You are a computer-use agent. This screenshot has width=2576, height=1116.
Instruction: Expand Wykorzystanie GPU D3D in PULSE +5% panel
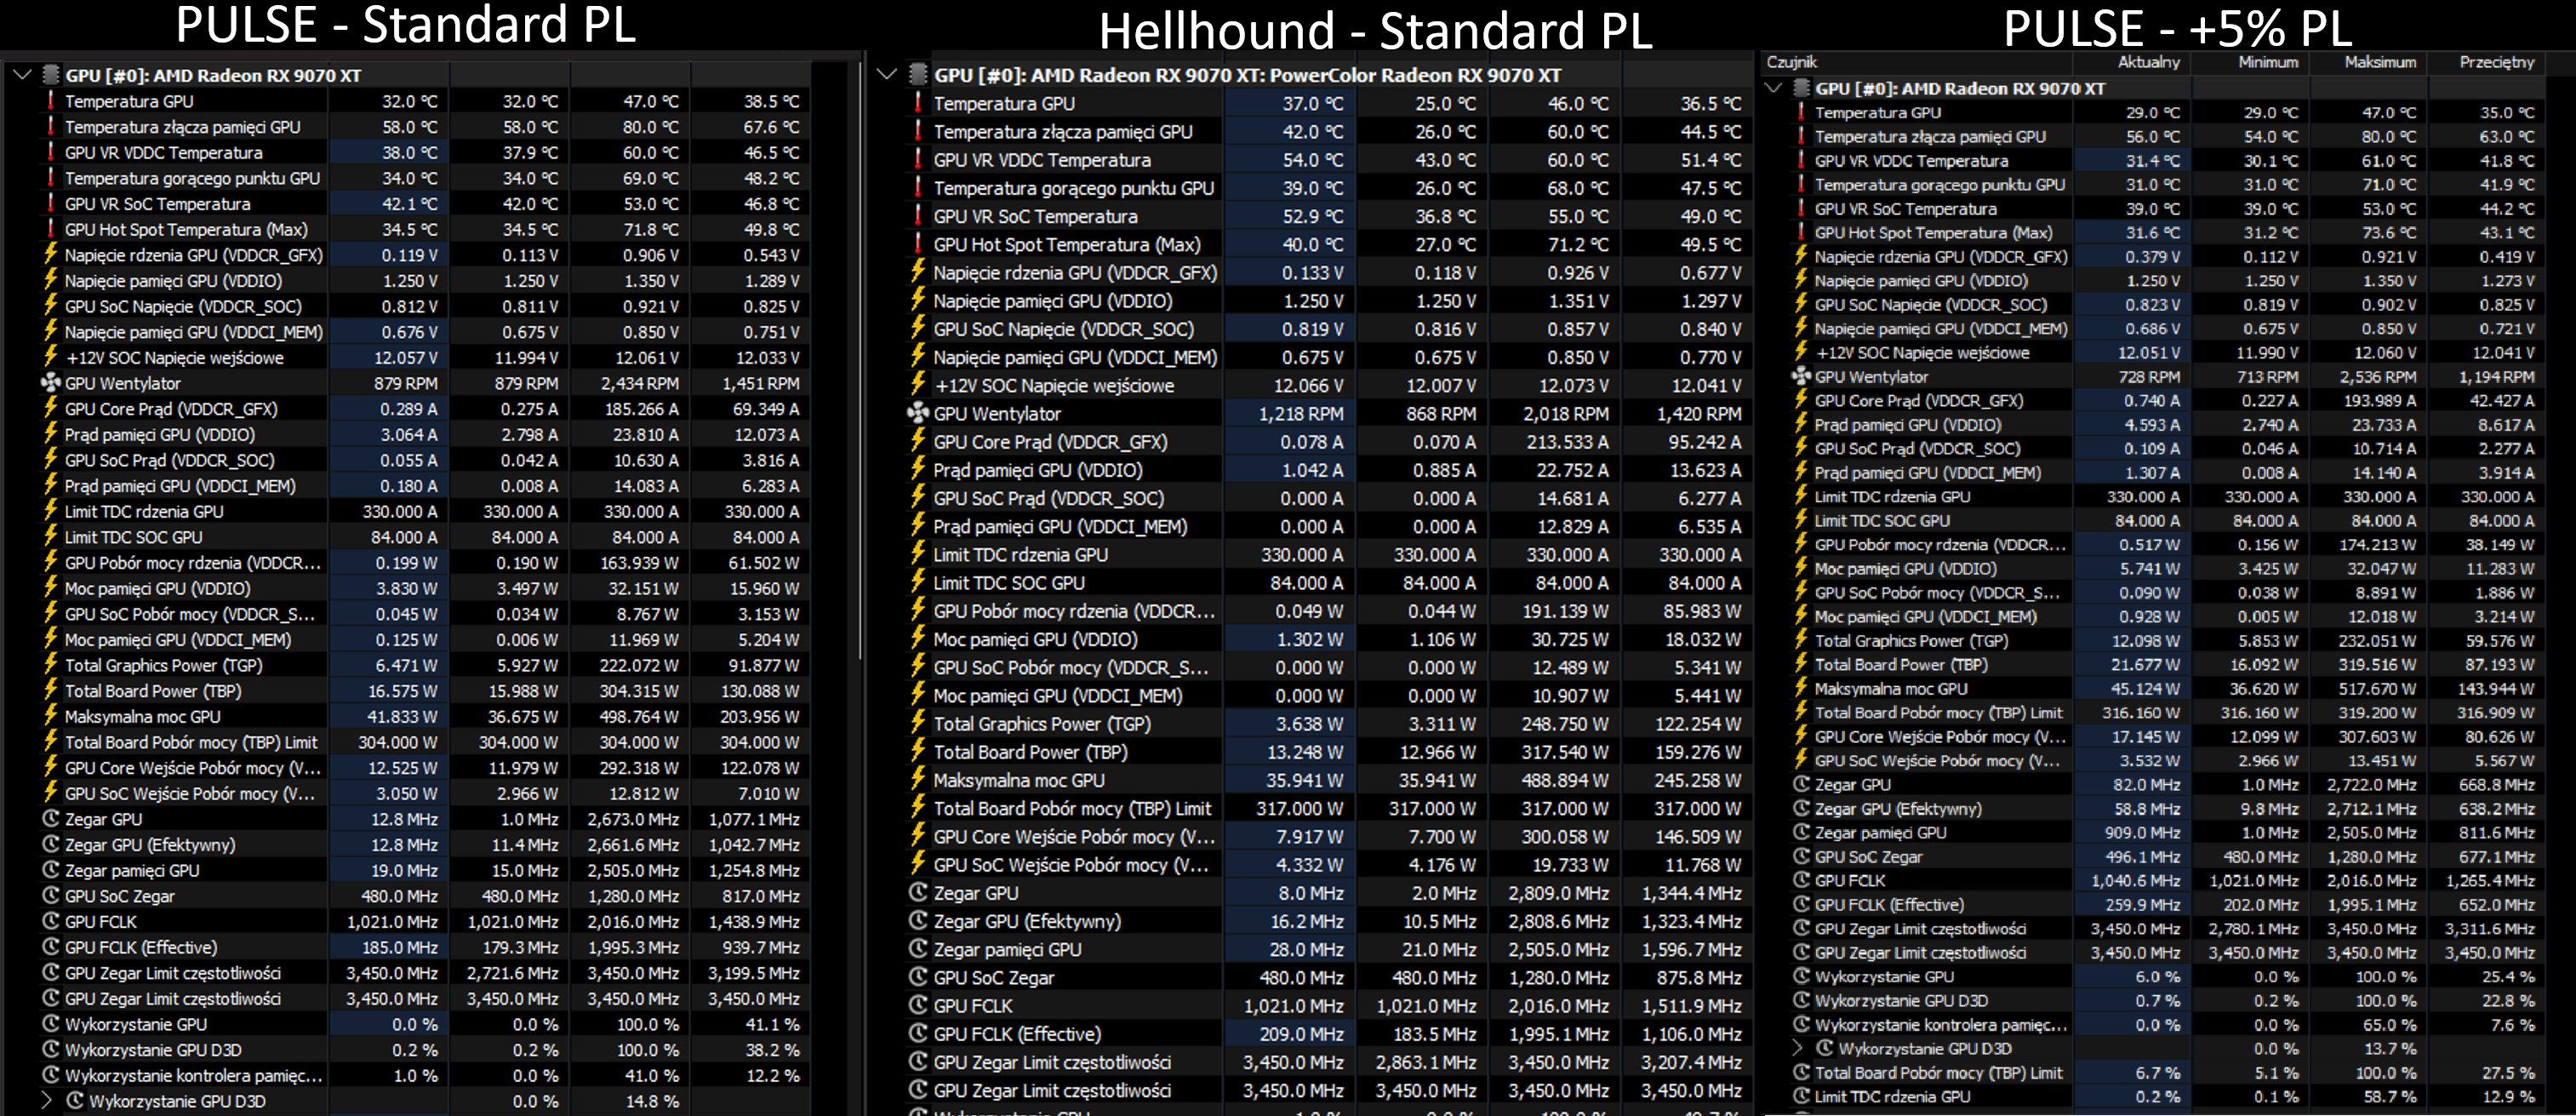coord(1797,1048)
